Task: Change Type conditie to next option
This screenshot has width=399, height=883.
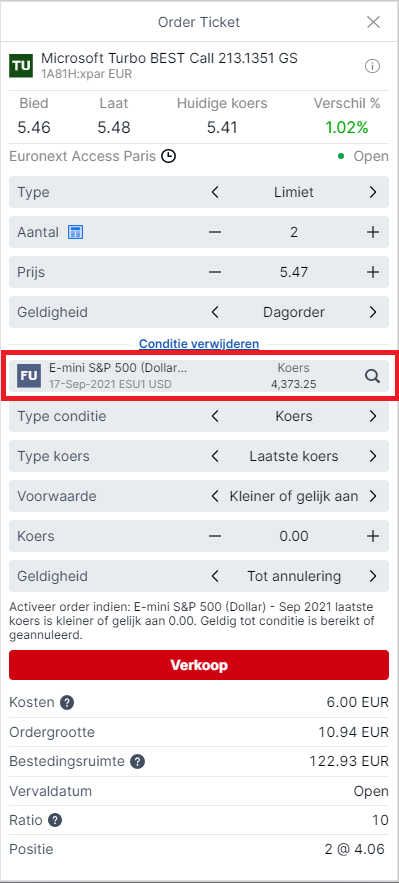Action: pyautogui.click(x=373, y=416)
